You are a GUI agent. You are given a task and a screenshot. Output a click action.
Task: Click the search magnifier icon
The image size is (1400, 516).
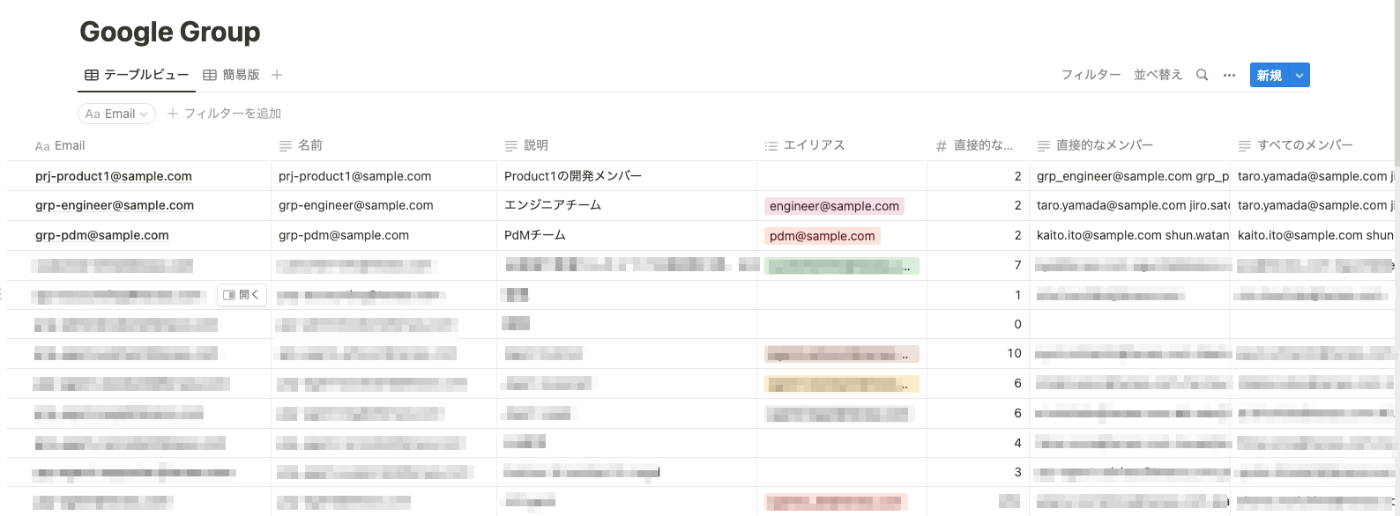pyautogui.click(x=1202, y=75)
